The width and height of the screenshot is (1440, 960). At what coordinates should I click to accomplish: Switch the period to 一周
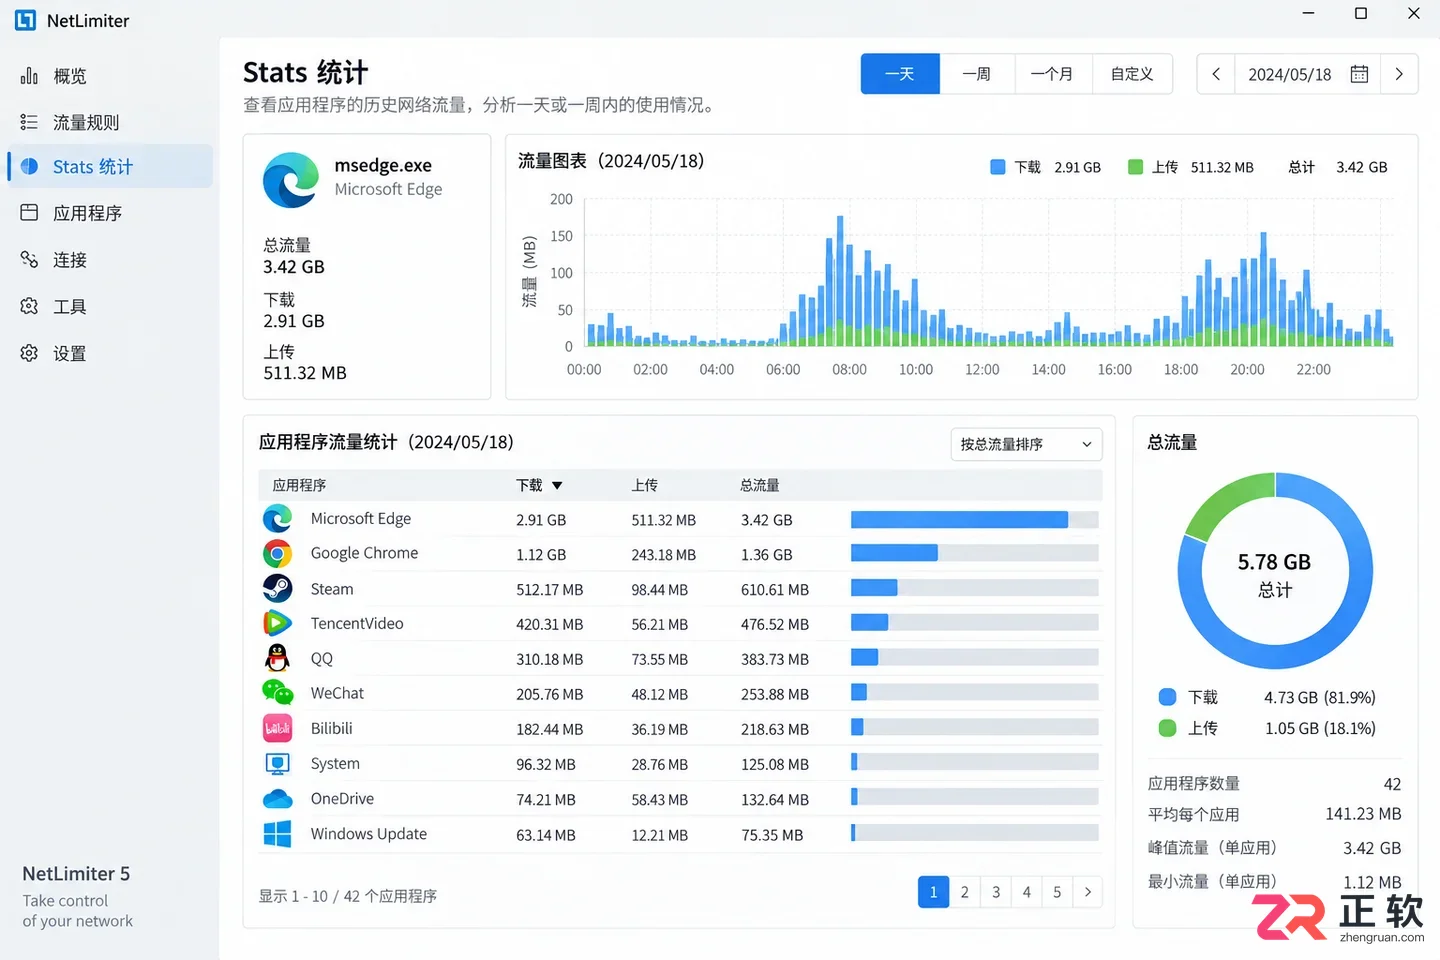pos(977,74)
